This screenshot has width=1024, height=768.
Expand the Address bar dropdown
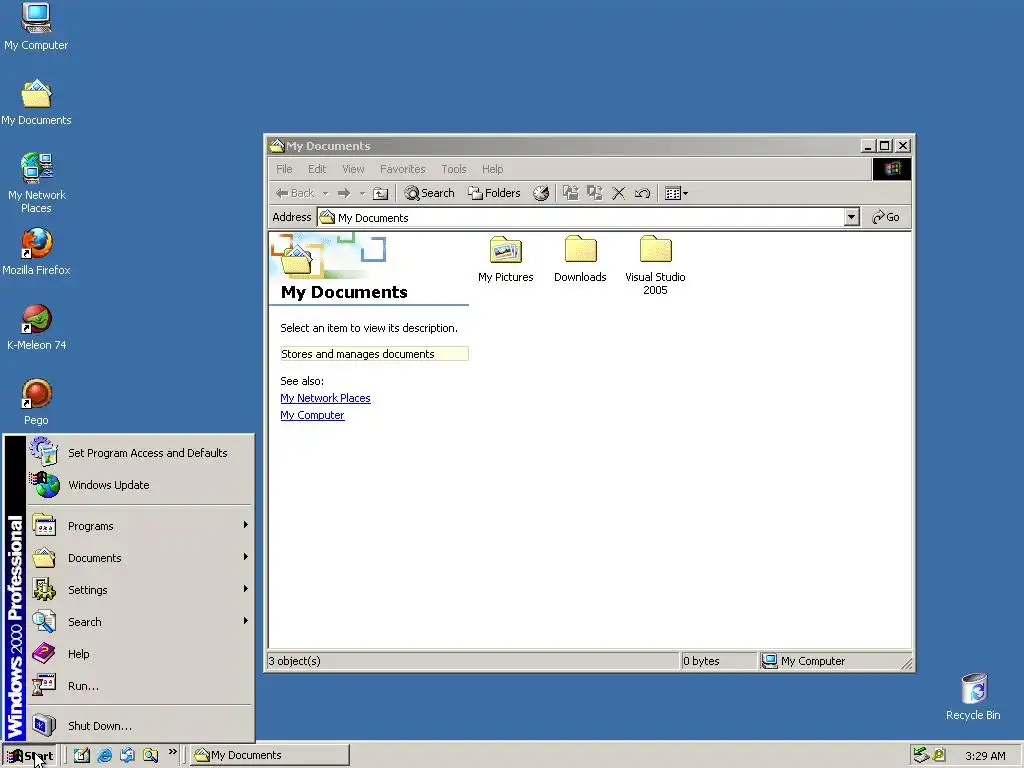(x=851, y=217)
